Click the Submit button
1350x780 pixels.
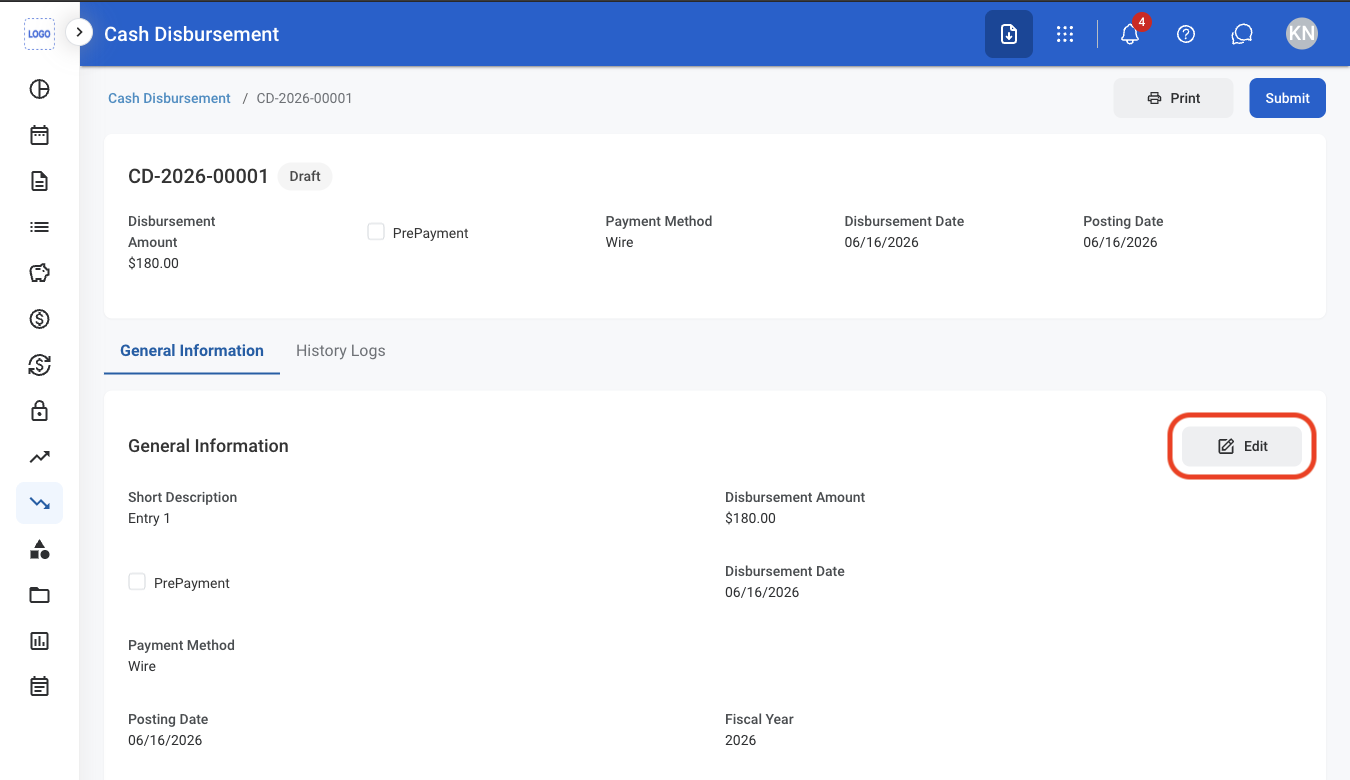pyautogui.click(x=1287, y=98)
